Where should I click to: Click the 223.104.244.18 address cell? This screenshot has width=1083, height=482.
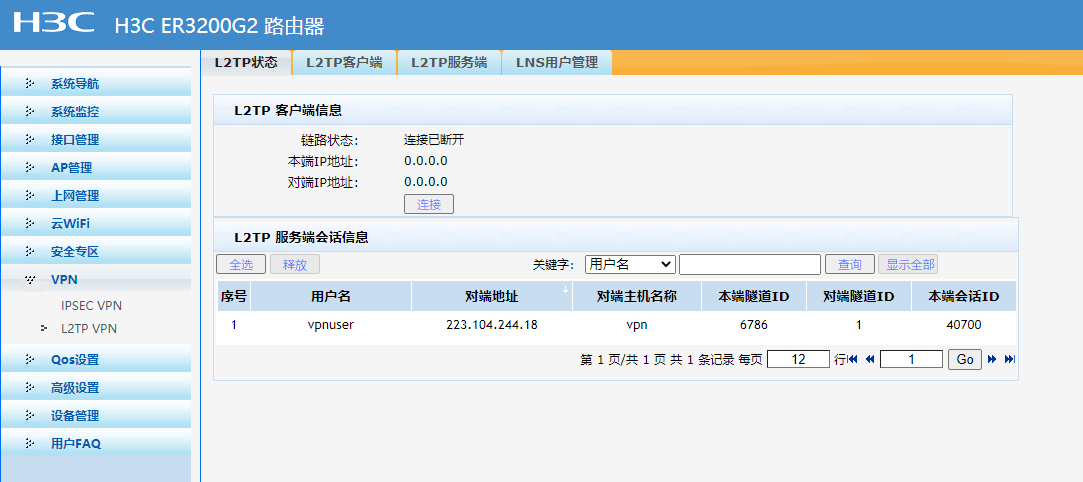(492, 325)
